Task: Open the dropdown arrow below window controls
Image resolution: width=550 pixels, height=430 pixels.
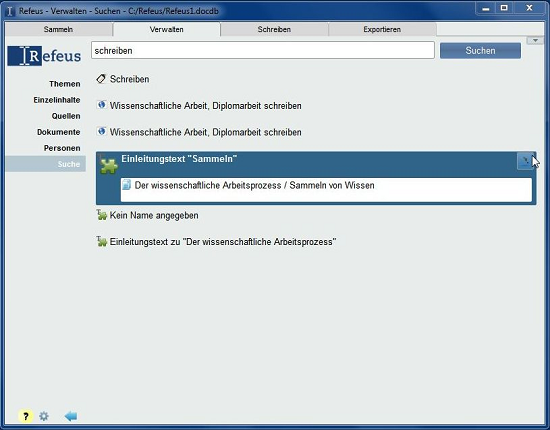Action: [535, 41]
